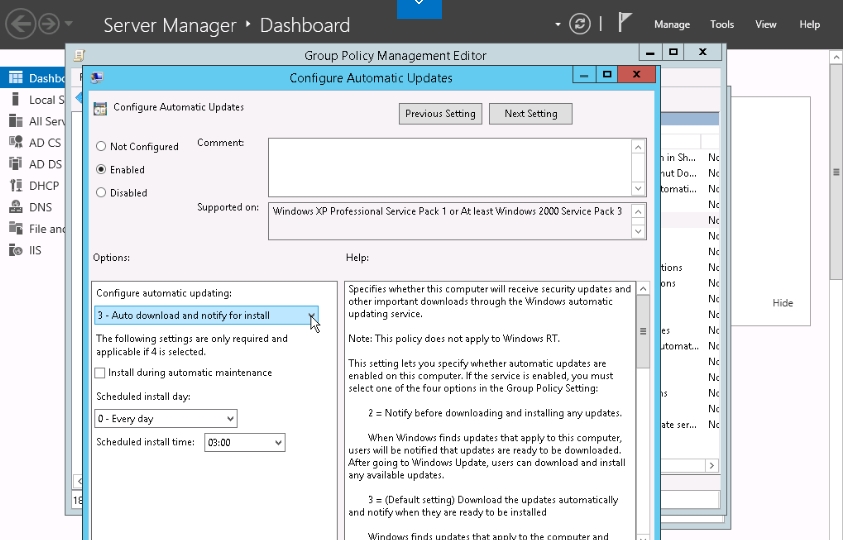Viewport: 848px width, 540px height.
Task: Open the navigation history dropdown arrow
Action: (x=69, y=24)
